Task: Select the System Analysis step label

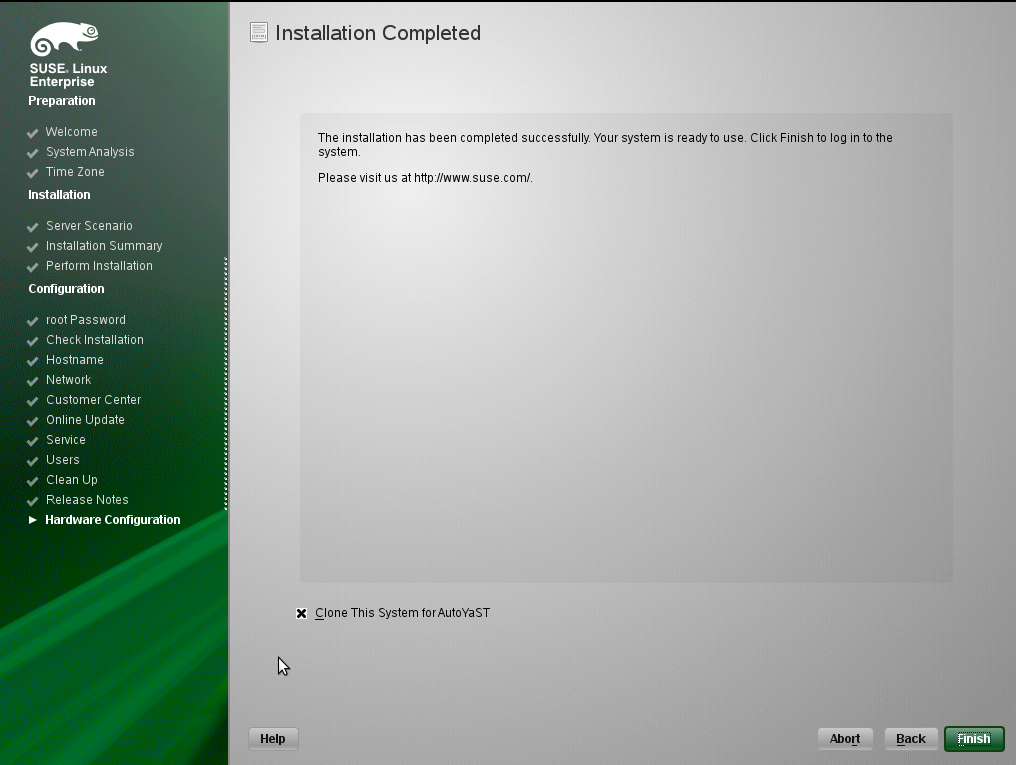Action: tap(90, 152)
